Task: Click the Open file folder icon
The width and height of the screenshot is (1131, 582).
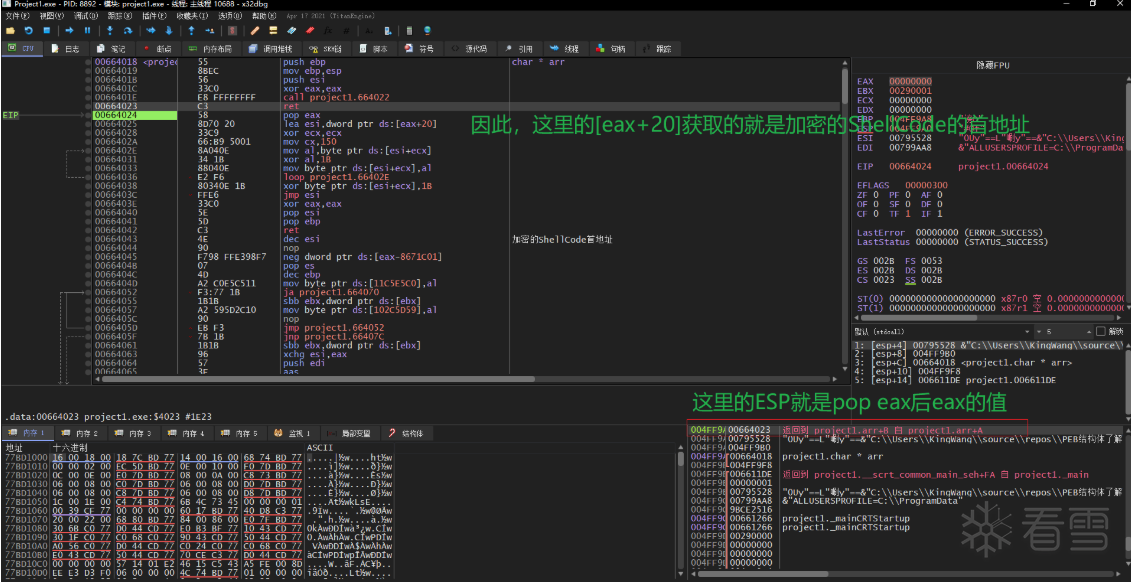Action: tap(11, 31)
